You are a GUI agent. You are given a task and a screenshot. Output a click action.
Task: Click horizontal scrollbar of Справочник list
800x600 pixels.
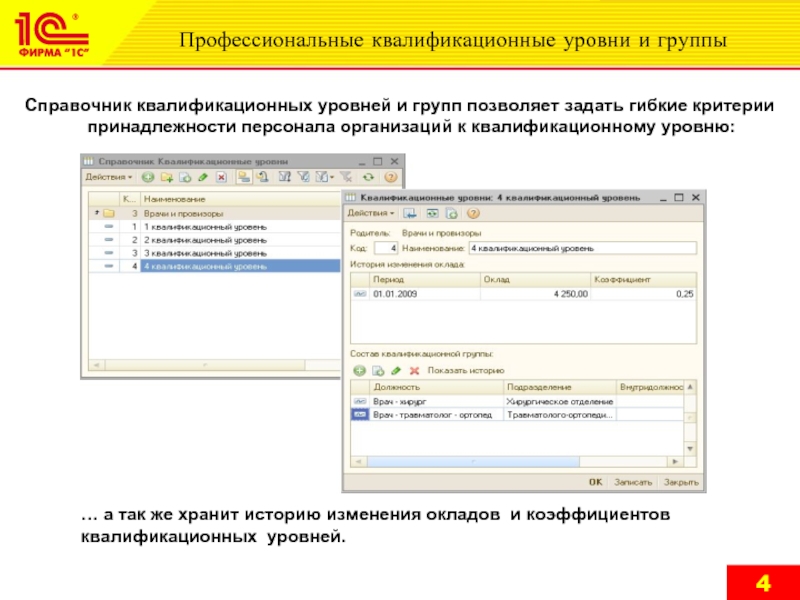tap(204, 365)
